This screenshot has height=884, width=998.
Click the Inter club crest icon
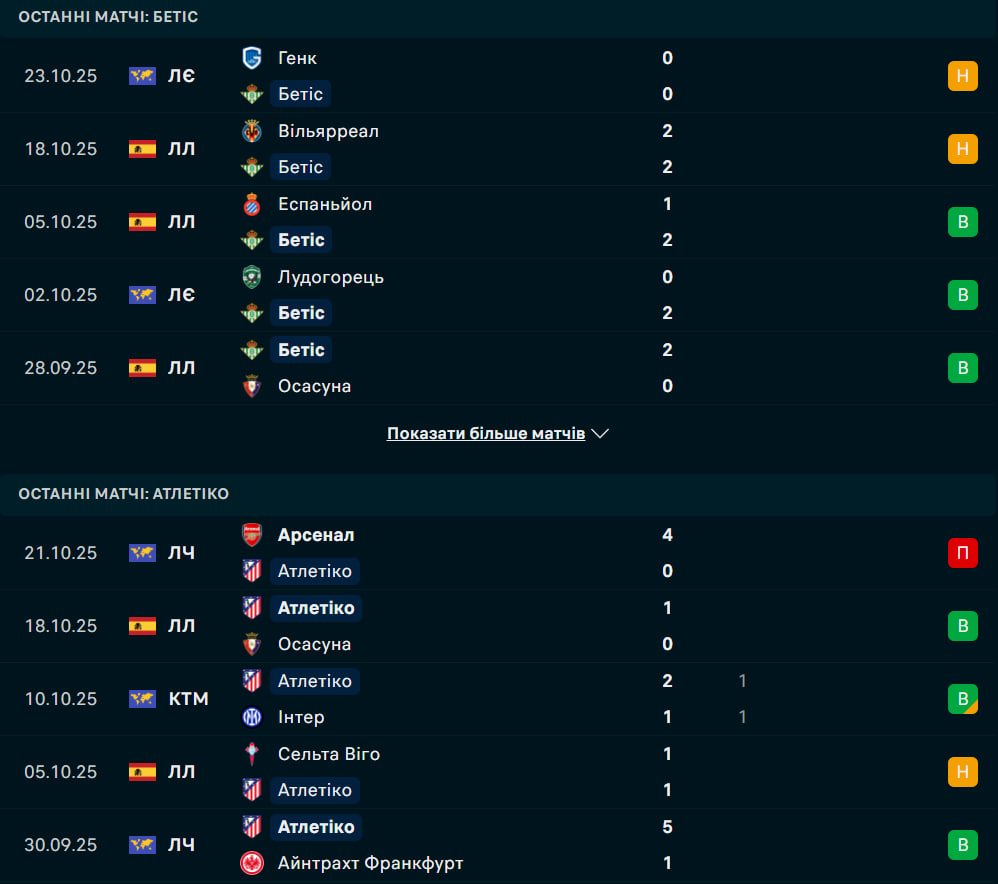[252, 717]
